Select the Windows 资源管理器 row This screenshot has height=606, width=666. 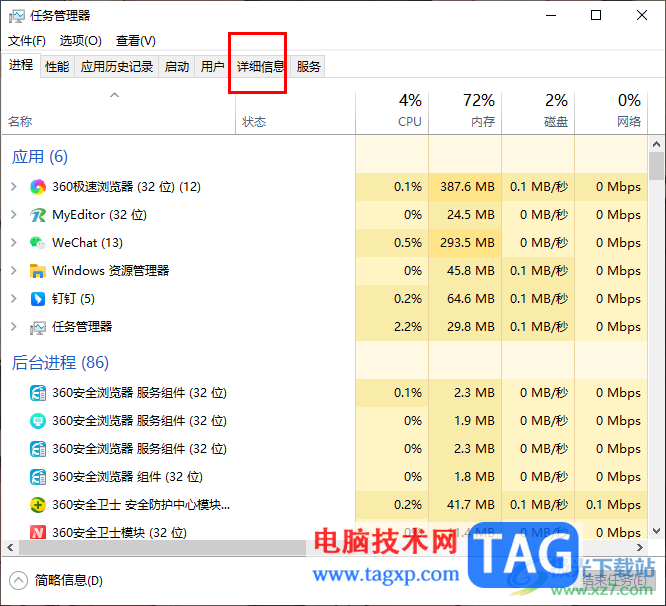pos(325,271)
